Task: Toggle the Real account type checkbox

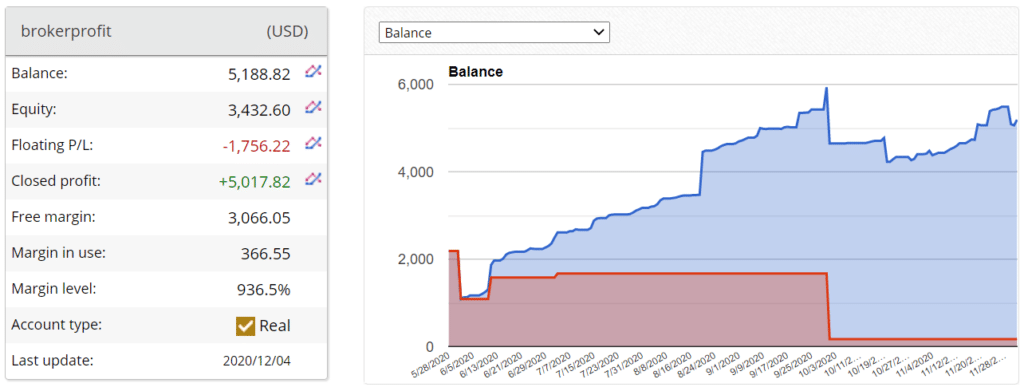Action: 245,326
